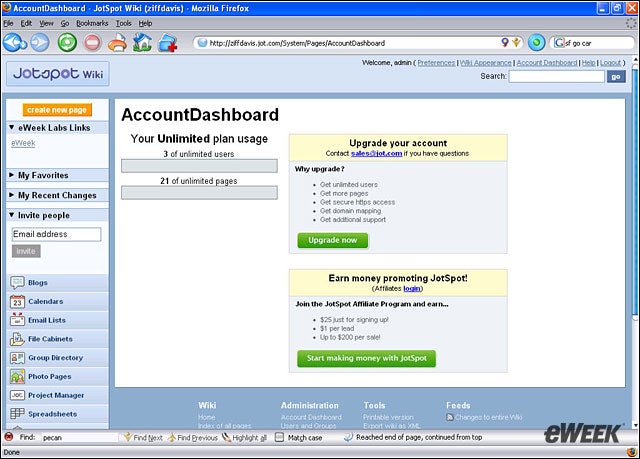Click the red Stop loading icon
640x459 pixels.
pos(92,42)
